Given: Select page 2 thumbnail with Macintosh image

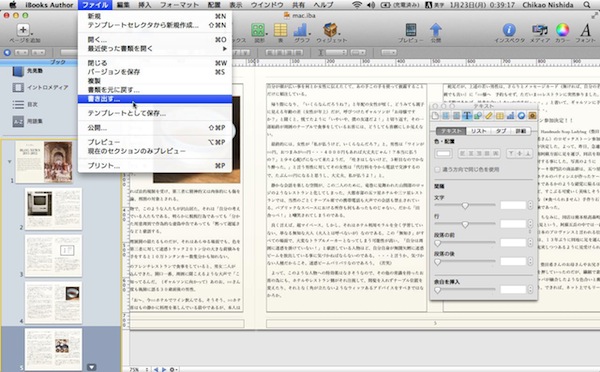Looking at the screenshot, I should coord(53,209).
